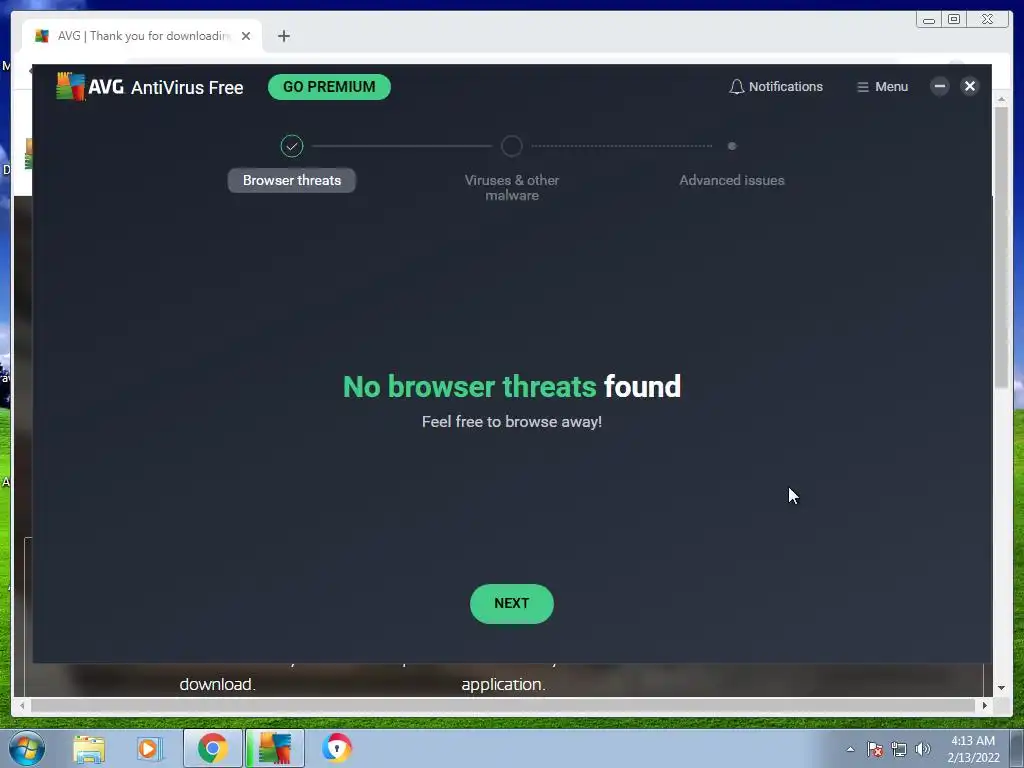This screenshot has width=1024, height=768.
Task: Click the vertical scrollbar down arrow
Action: click(x=1002, y=688)
